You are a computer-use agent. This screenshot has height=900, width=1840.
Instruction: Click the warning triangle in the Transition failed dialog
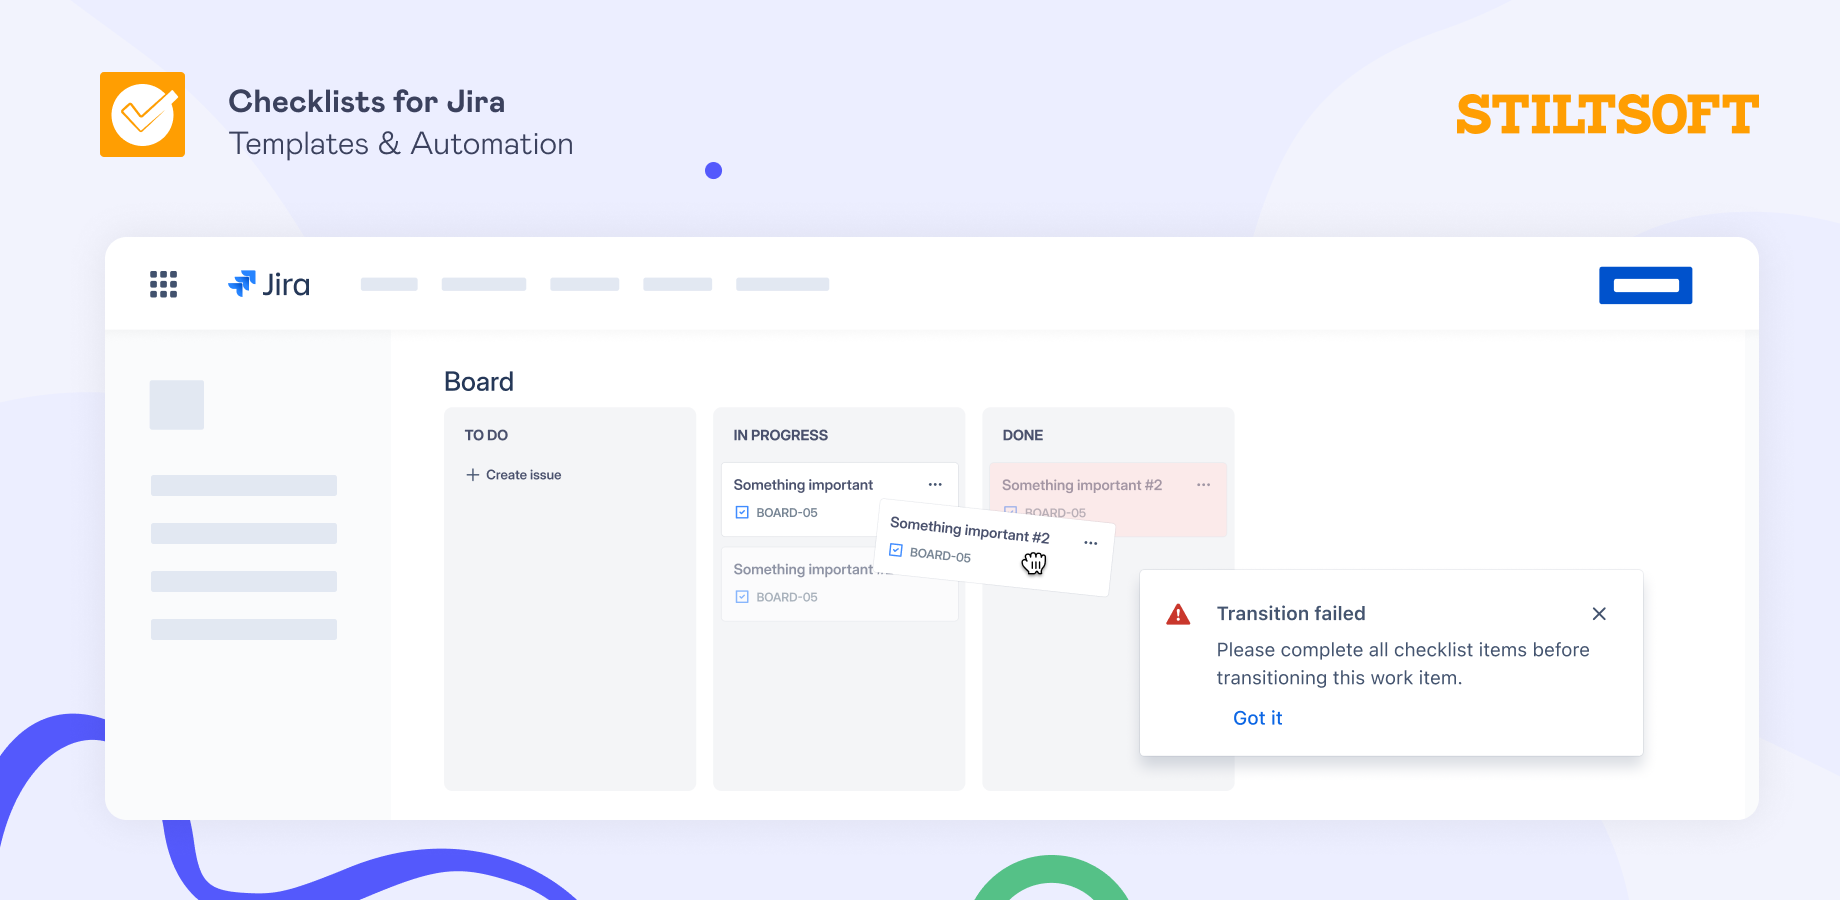[x=1179, y=614]
